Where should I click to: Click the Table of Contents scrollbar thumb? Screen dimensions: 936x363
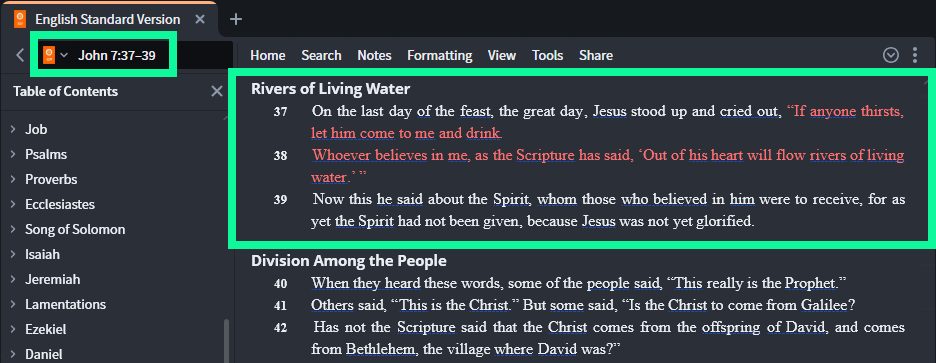click(x=226, y=342)
